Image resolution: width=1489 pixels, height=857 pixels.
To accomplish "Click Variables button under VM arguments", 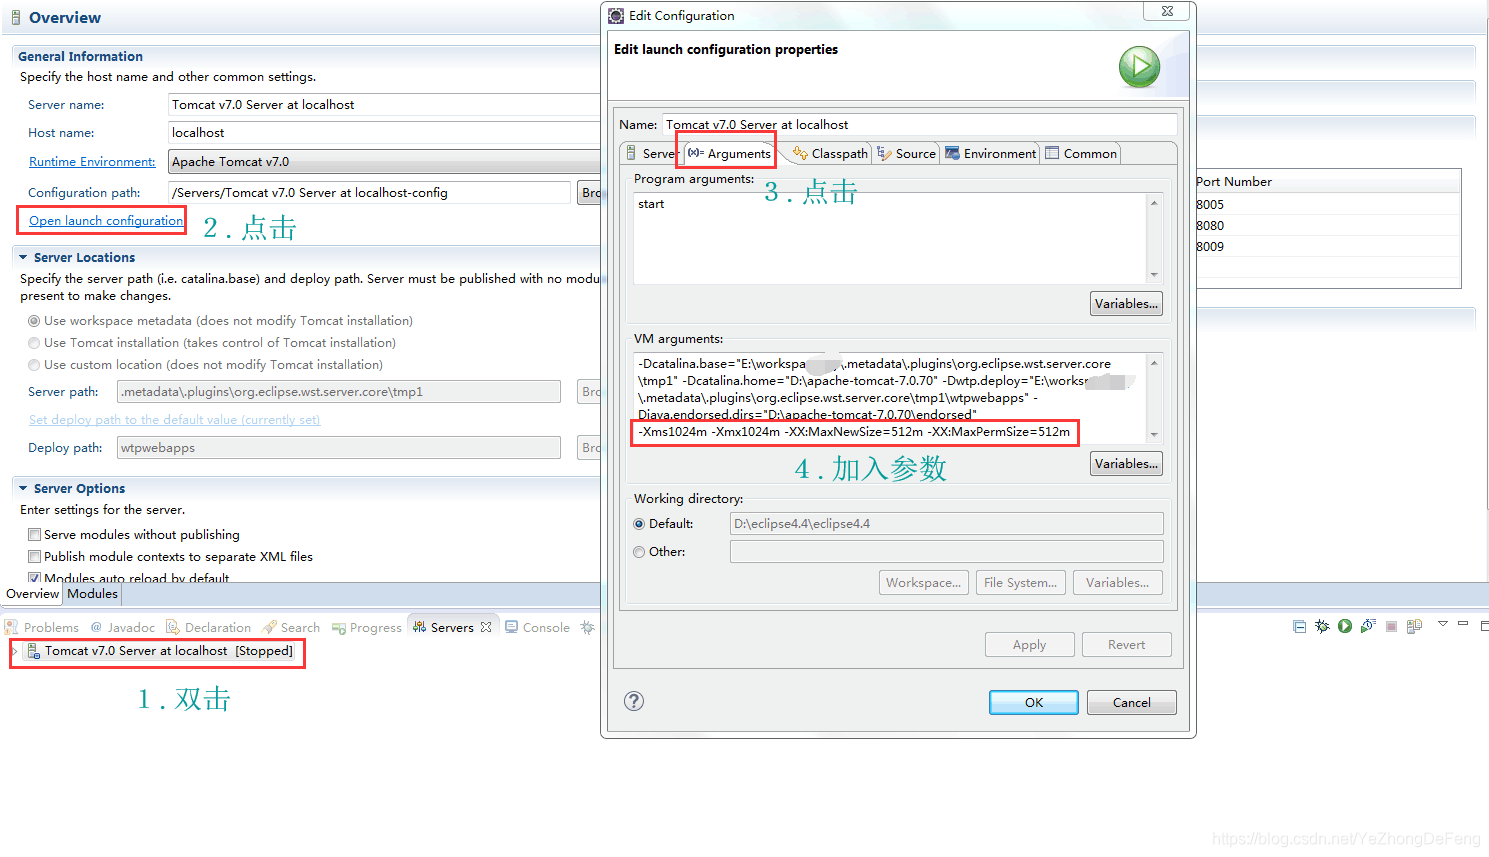I will [1126, 464].
